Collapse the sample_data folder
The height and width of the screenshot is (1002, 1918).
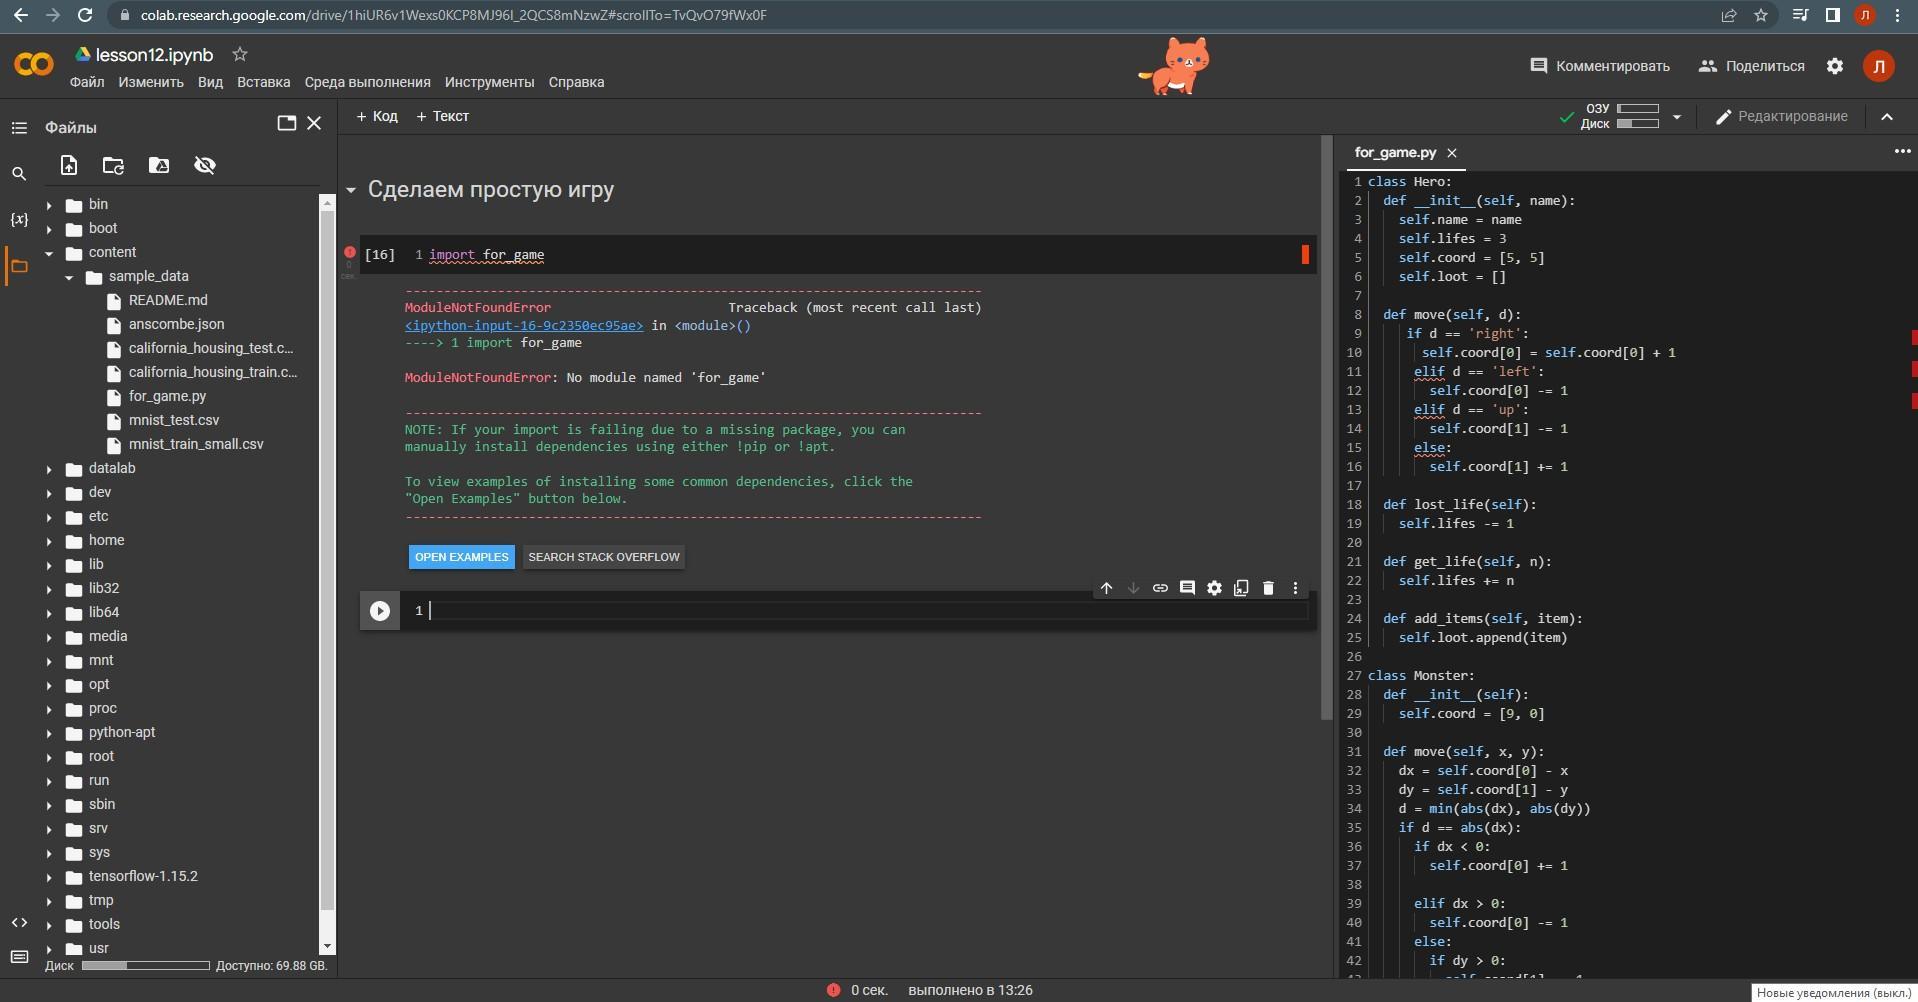pyautogui.click(x=69, y=277)
